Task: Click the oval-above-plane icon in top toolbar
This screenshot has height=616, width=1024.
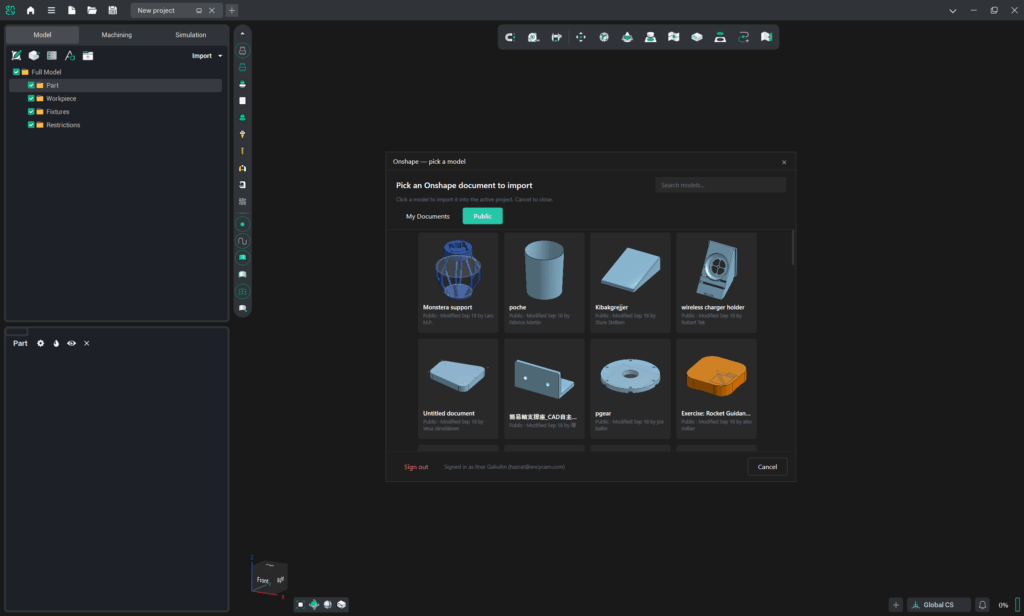Action: (x=720, y=37)
